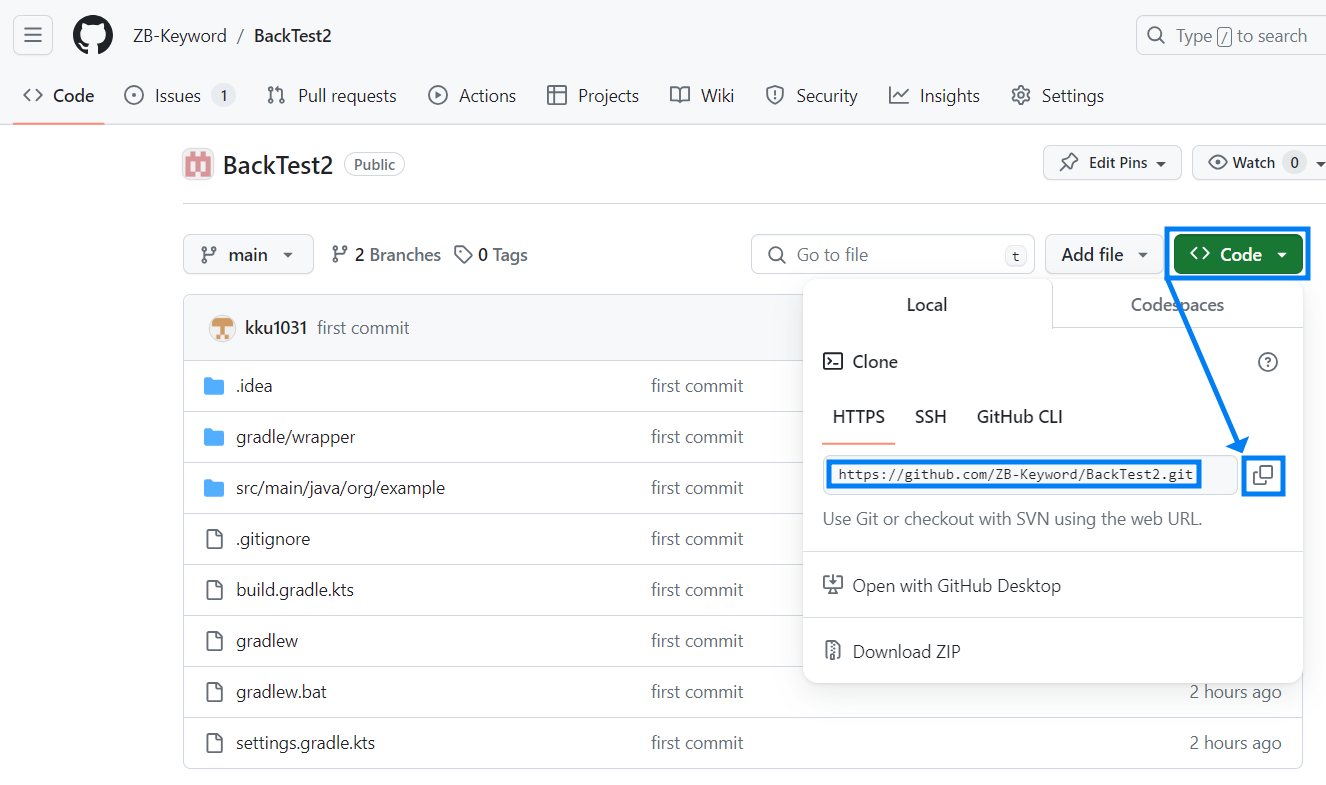This screenshot has height=785, width=1326.
Task: Click the .idea folder icon
Action: [214, 386]
